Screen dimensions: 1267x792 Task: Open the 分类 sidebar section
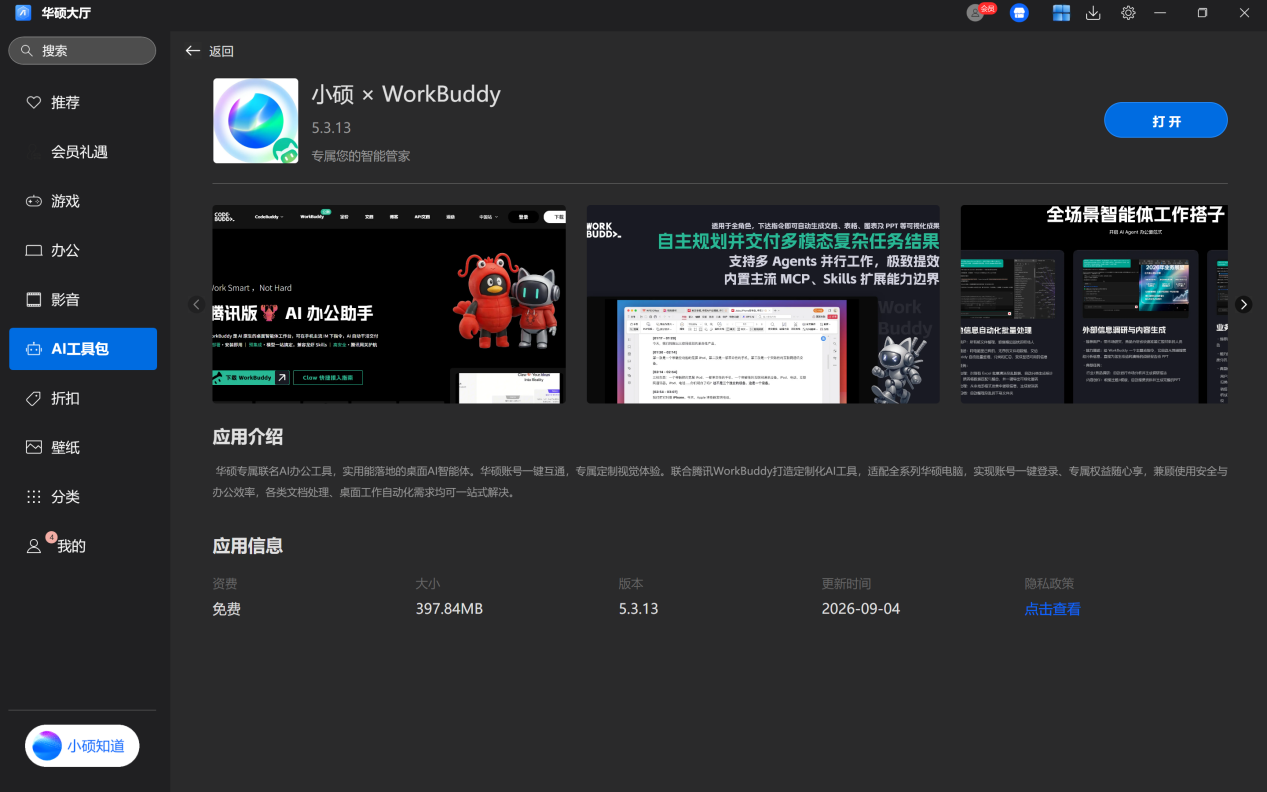(x=83, y=497)
